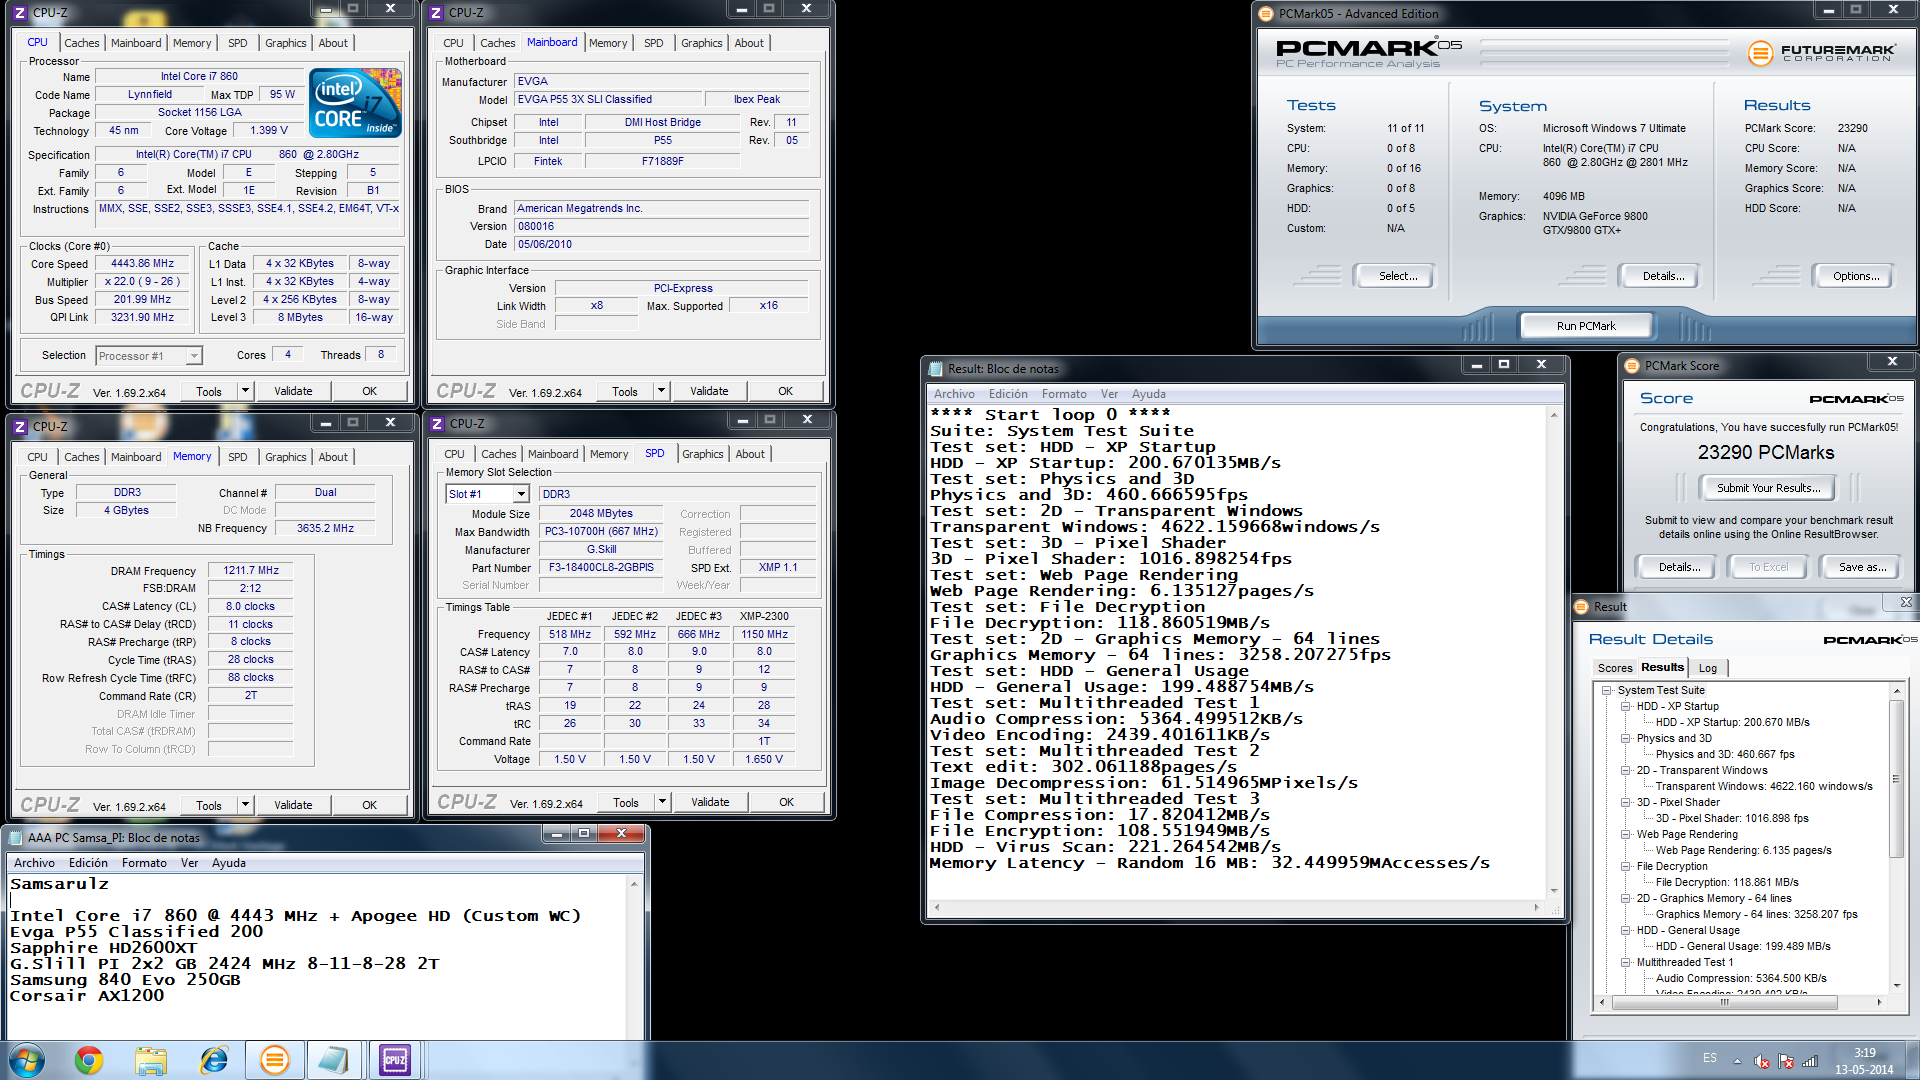Collapse the Multithreaded Test 1 tree node
This screenshot has width=1920, height=1080.
coord(1626,963)
